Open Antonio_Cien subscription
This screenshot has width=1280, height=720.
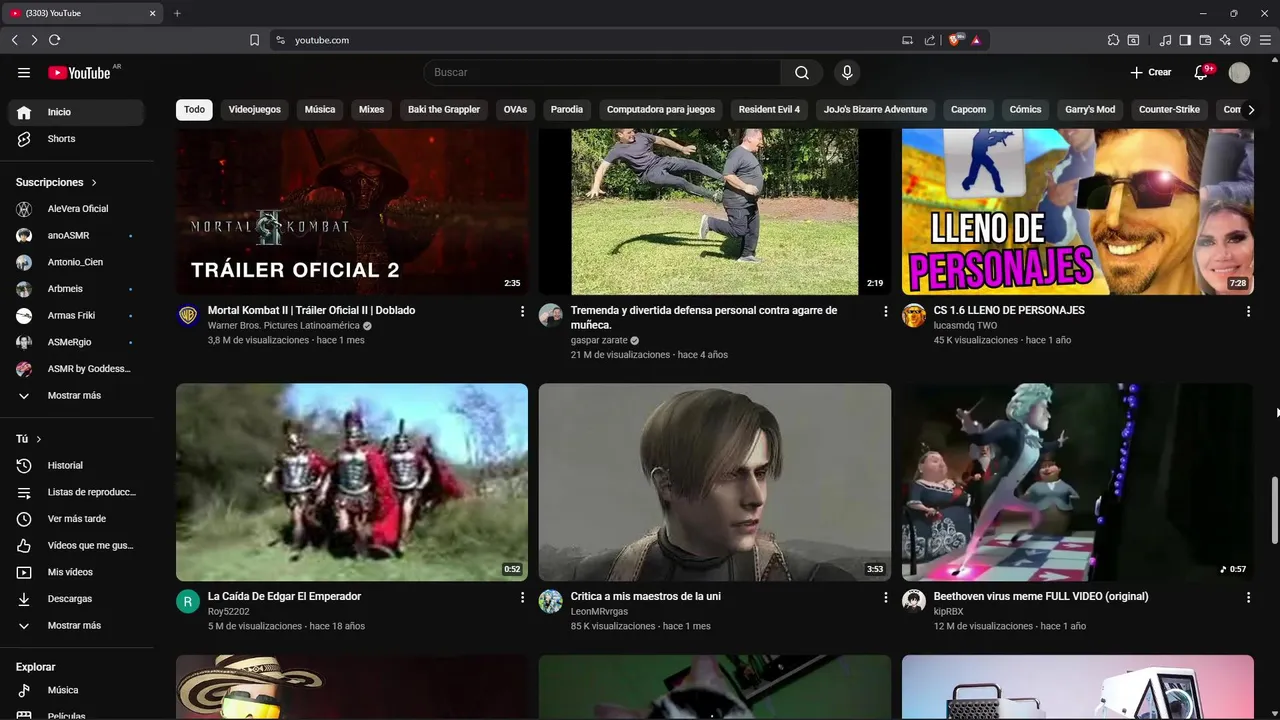(x=76, y=262)
